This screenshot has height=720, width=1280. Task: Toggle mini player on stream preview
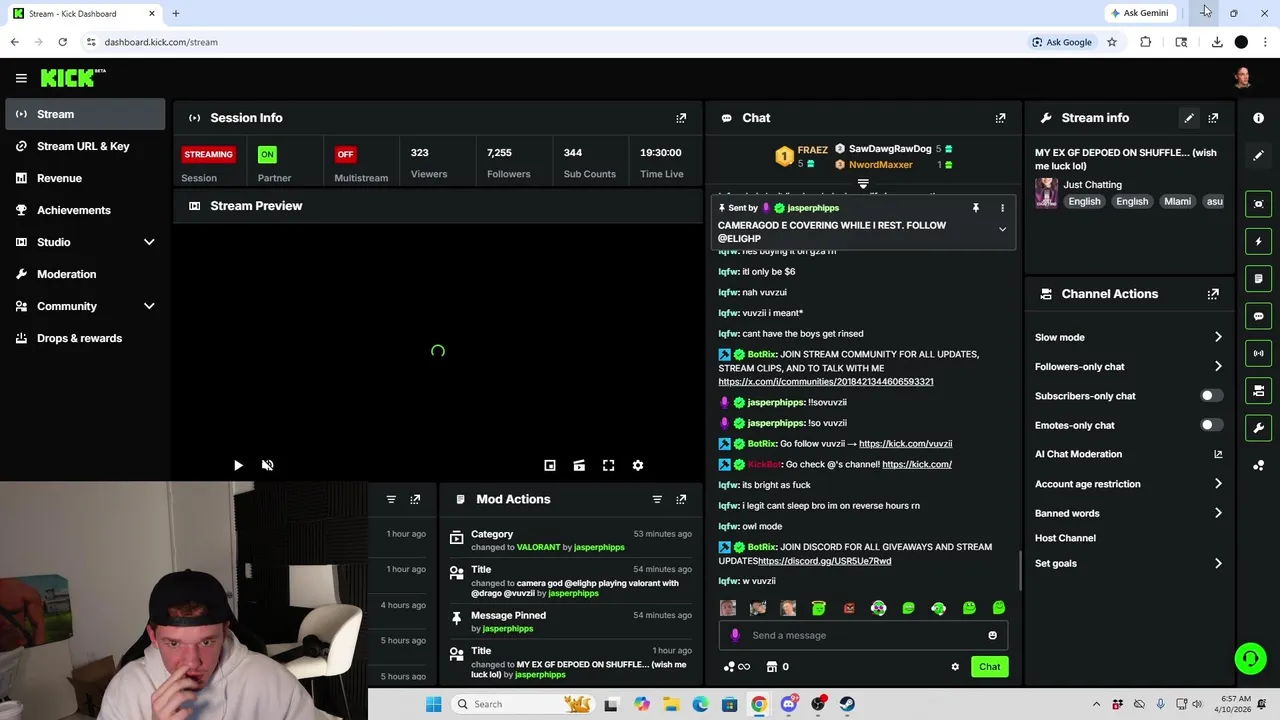(x=550, y=465)
